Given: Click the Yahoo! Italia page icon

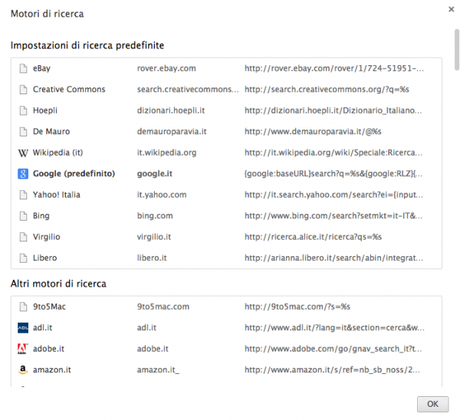Looking at the screenshot, I should pyautogui.click(x=23, y=195).
